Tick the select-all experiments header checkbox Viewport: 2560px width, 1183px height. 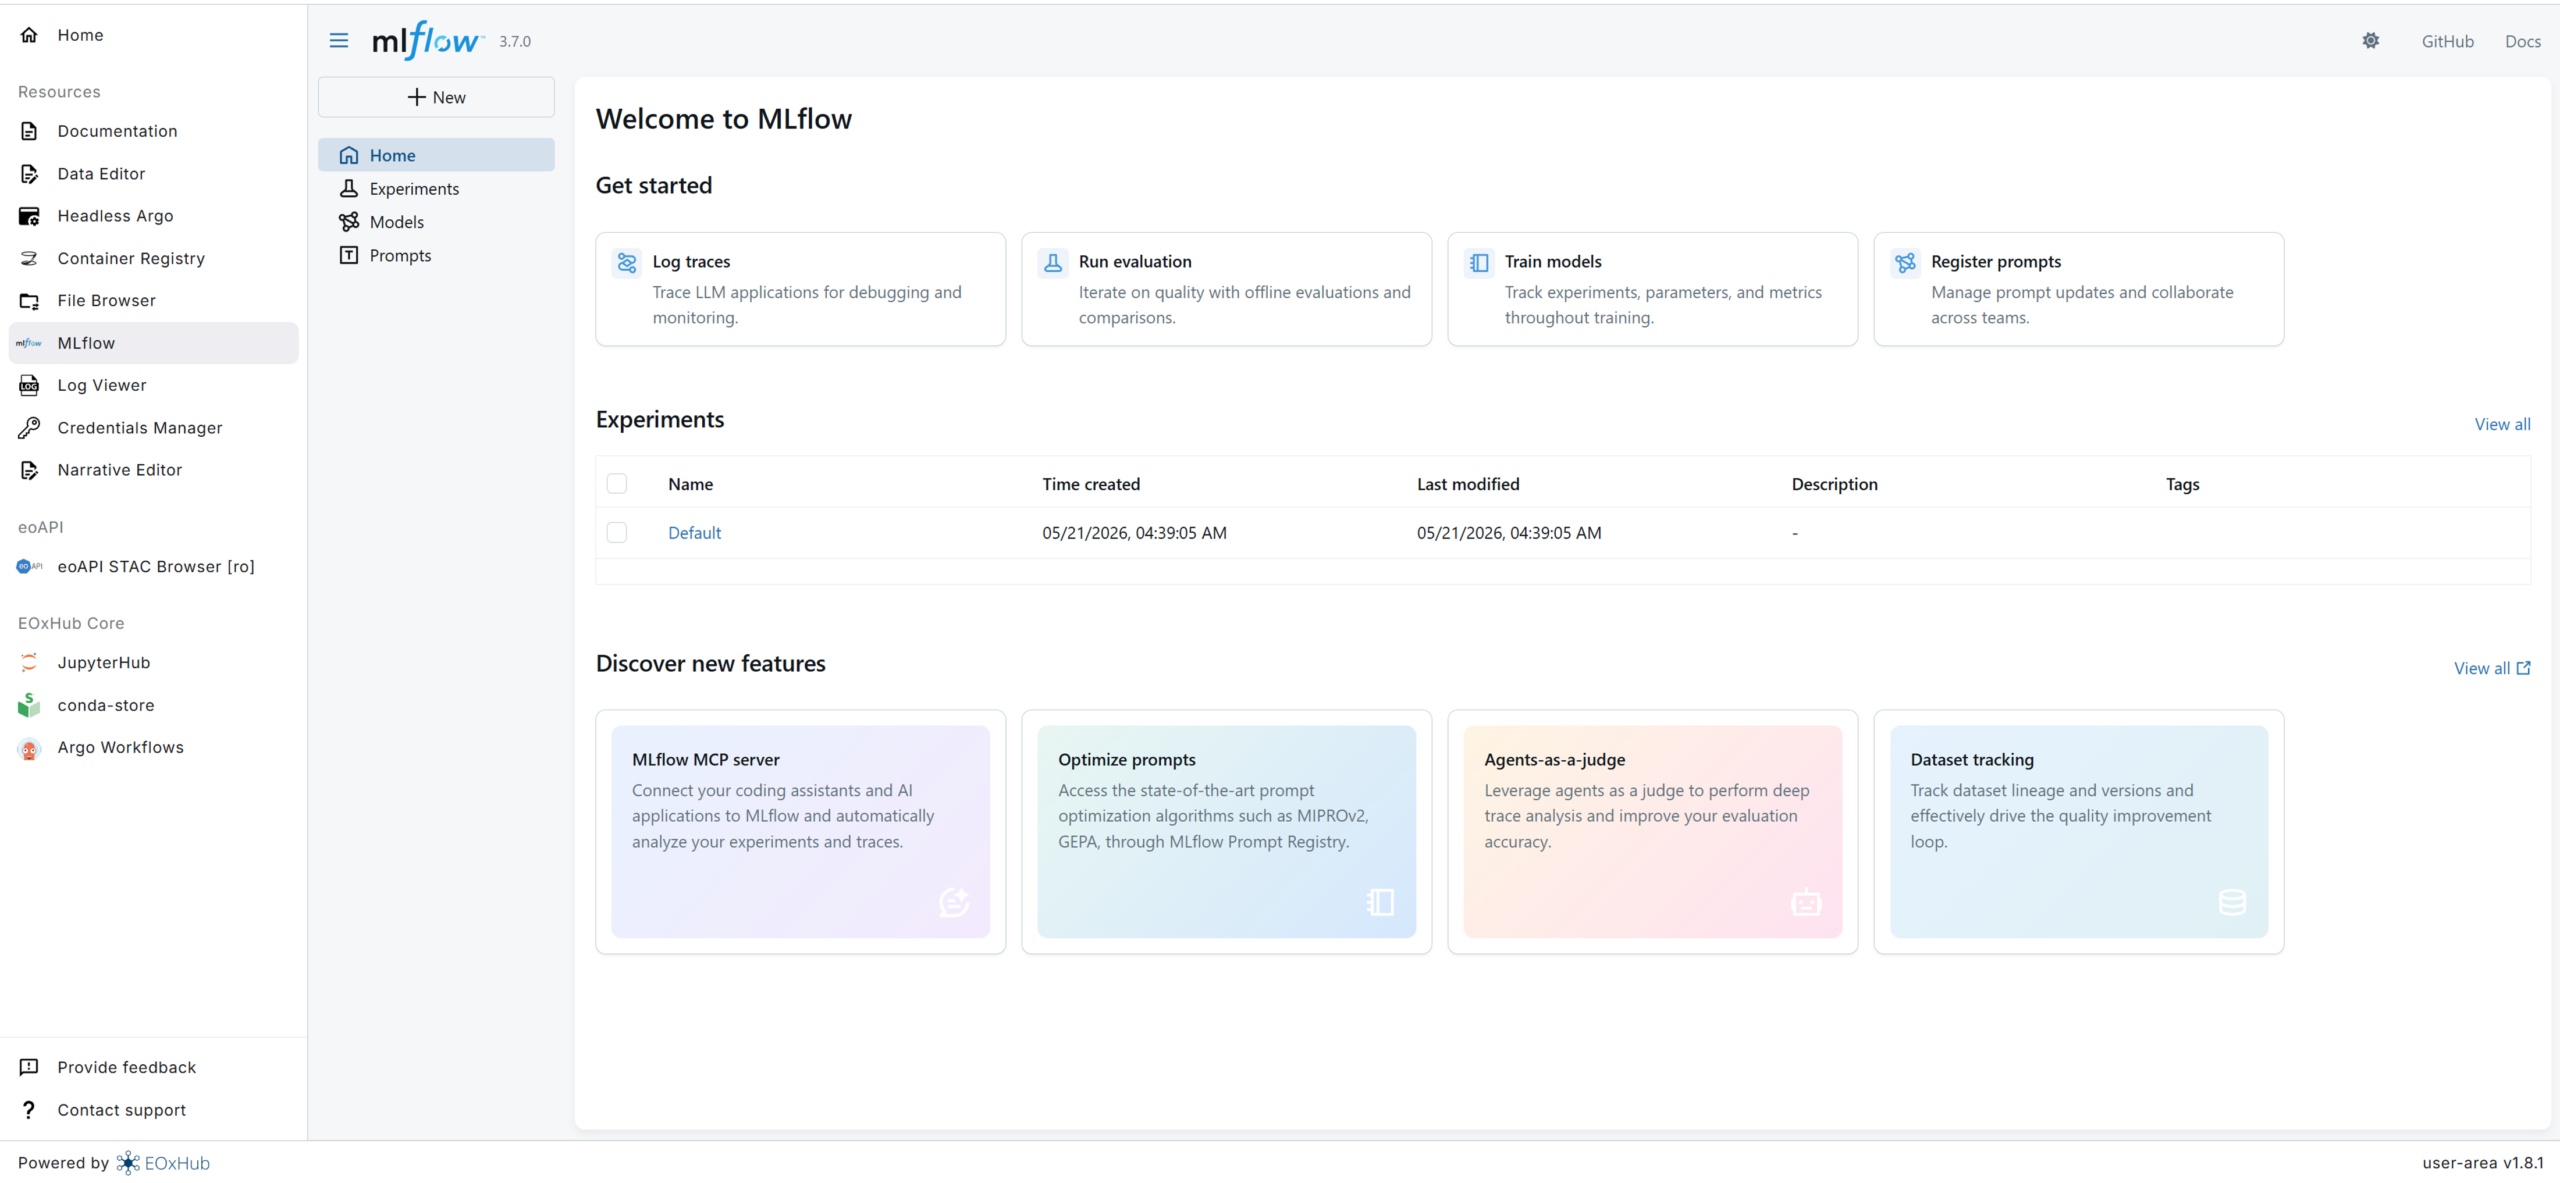coord(617,484)
